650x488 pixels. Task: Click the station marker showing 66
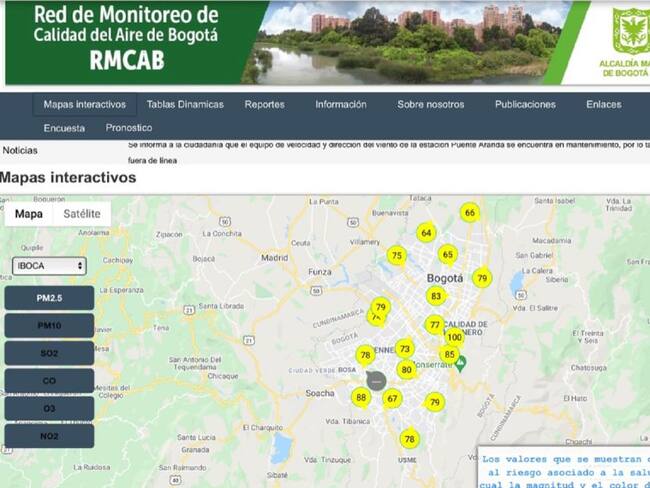coord(470,213)
